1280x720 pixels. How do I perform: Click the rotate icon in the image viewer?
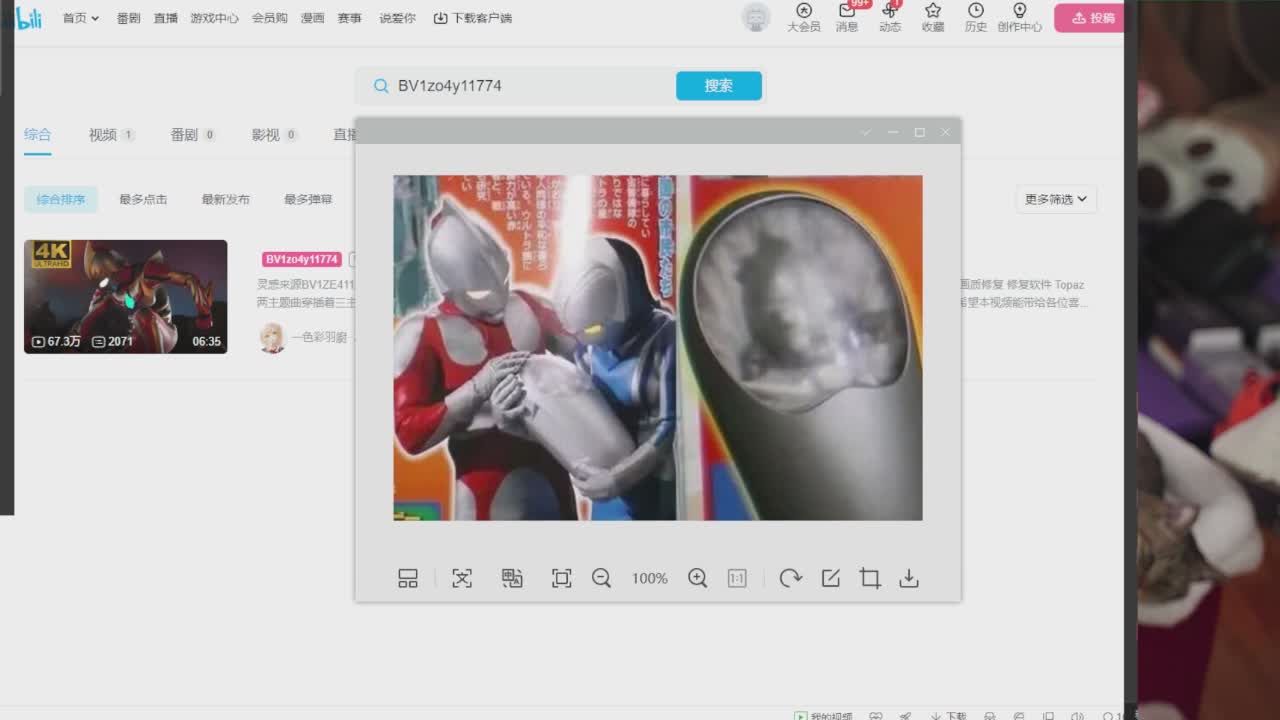point(791,578)
